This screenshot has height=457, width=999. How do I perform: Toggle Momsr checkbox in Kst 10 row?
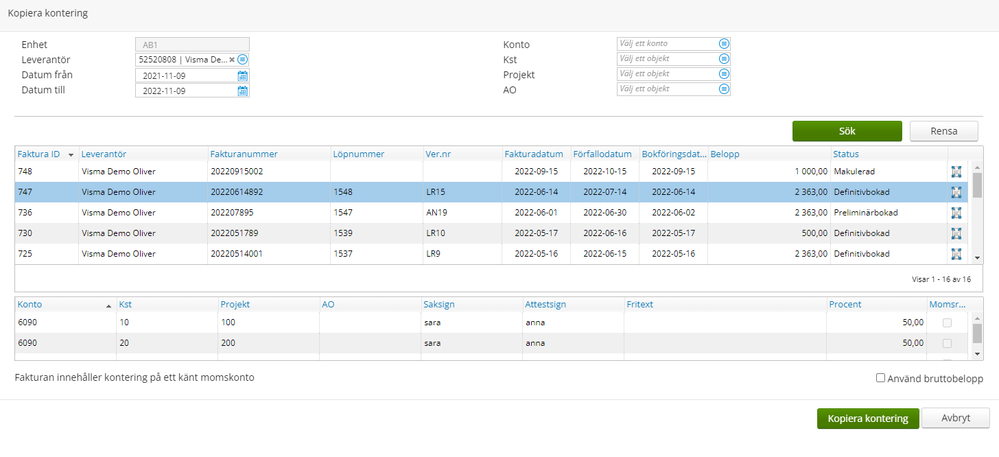(947, 323)
